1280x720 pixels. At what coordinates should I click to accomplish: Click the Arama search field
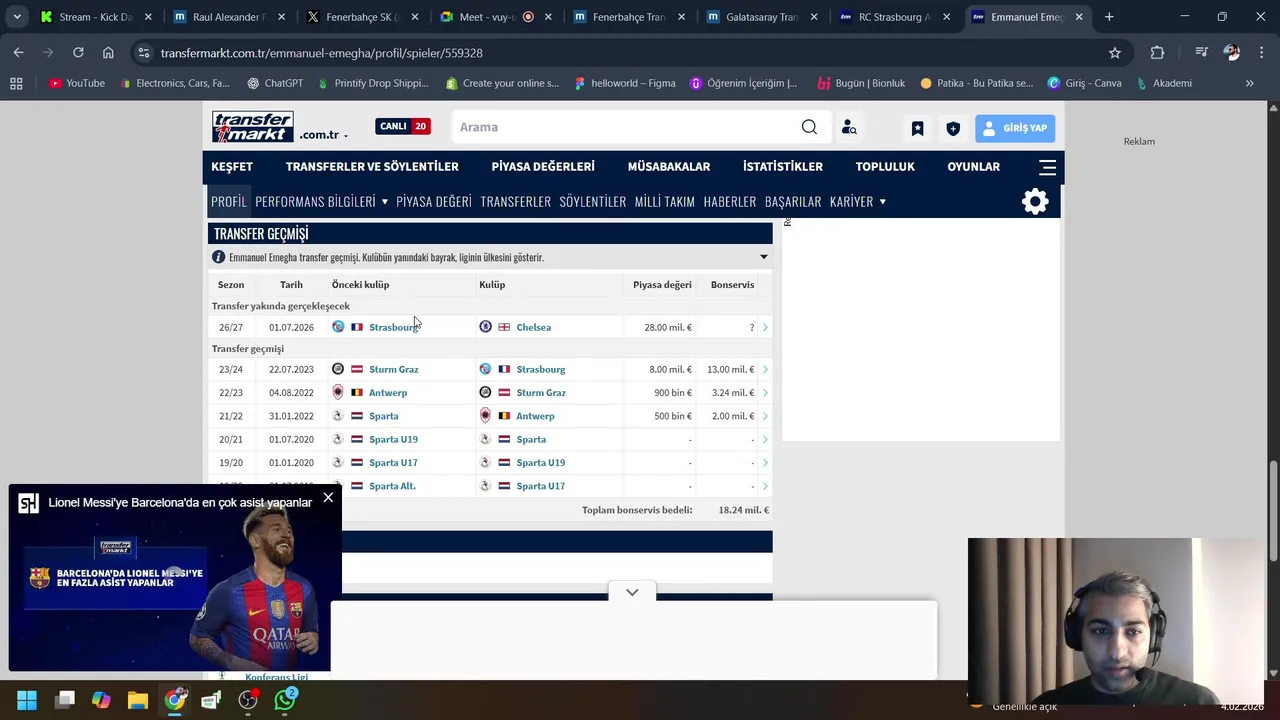pos(625,127)
